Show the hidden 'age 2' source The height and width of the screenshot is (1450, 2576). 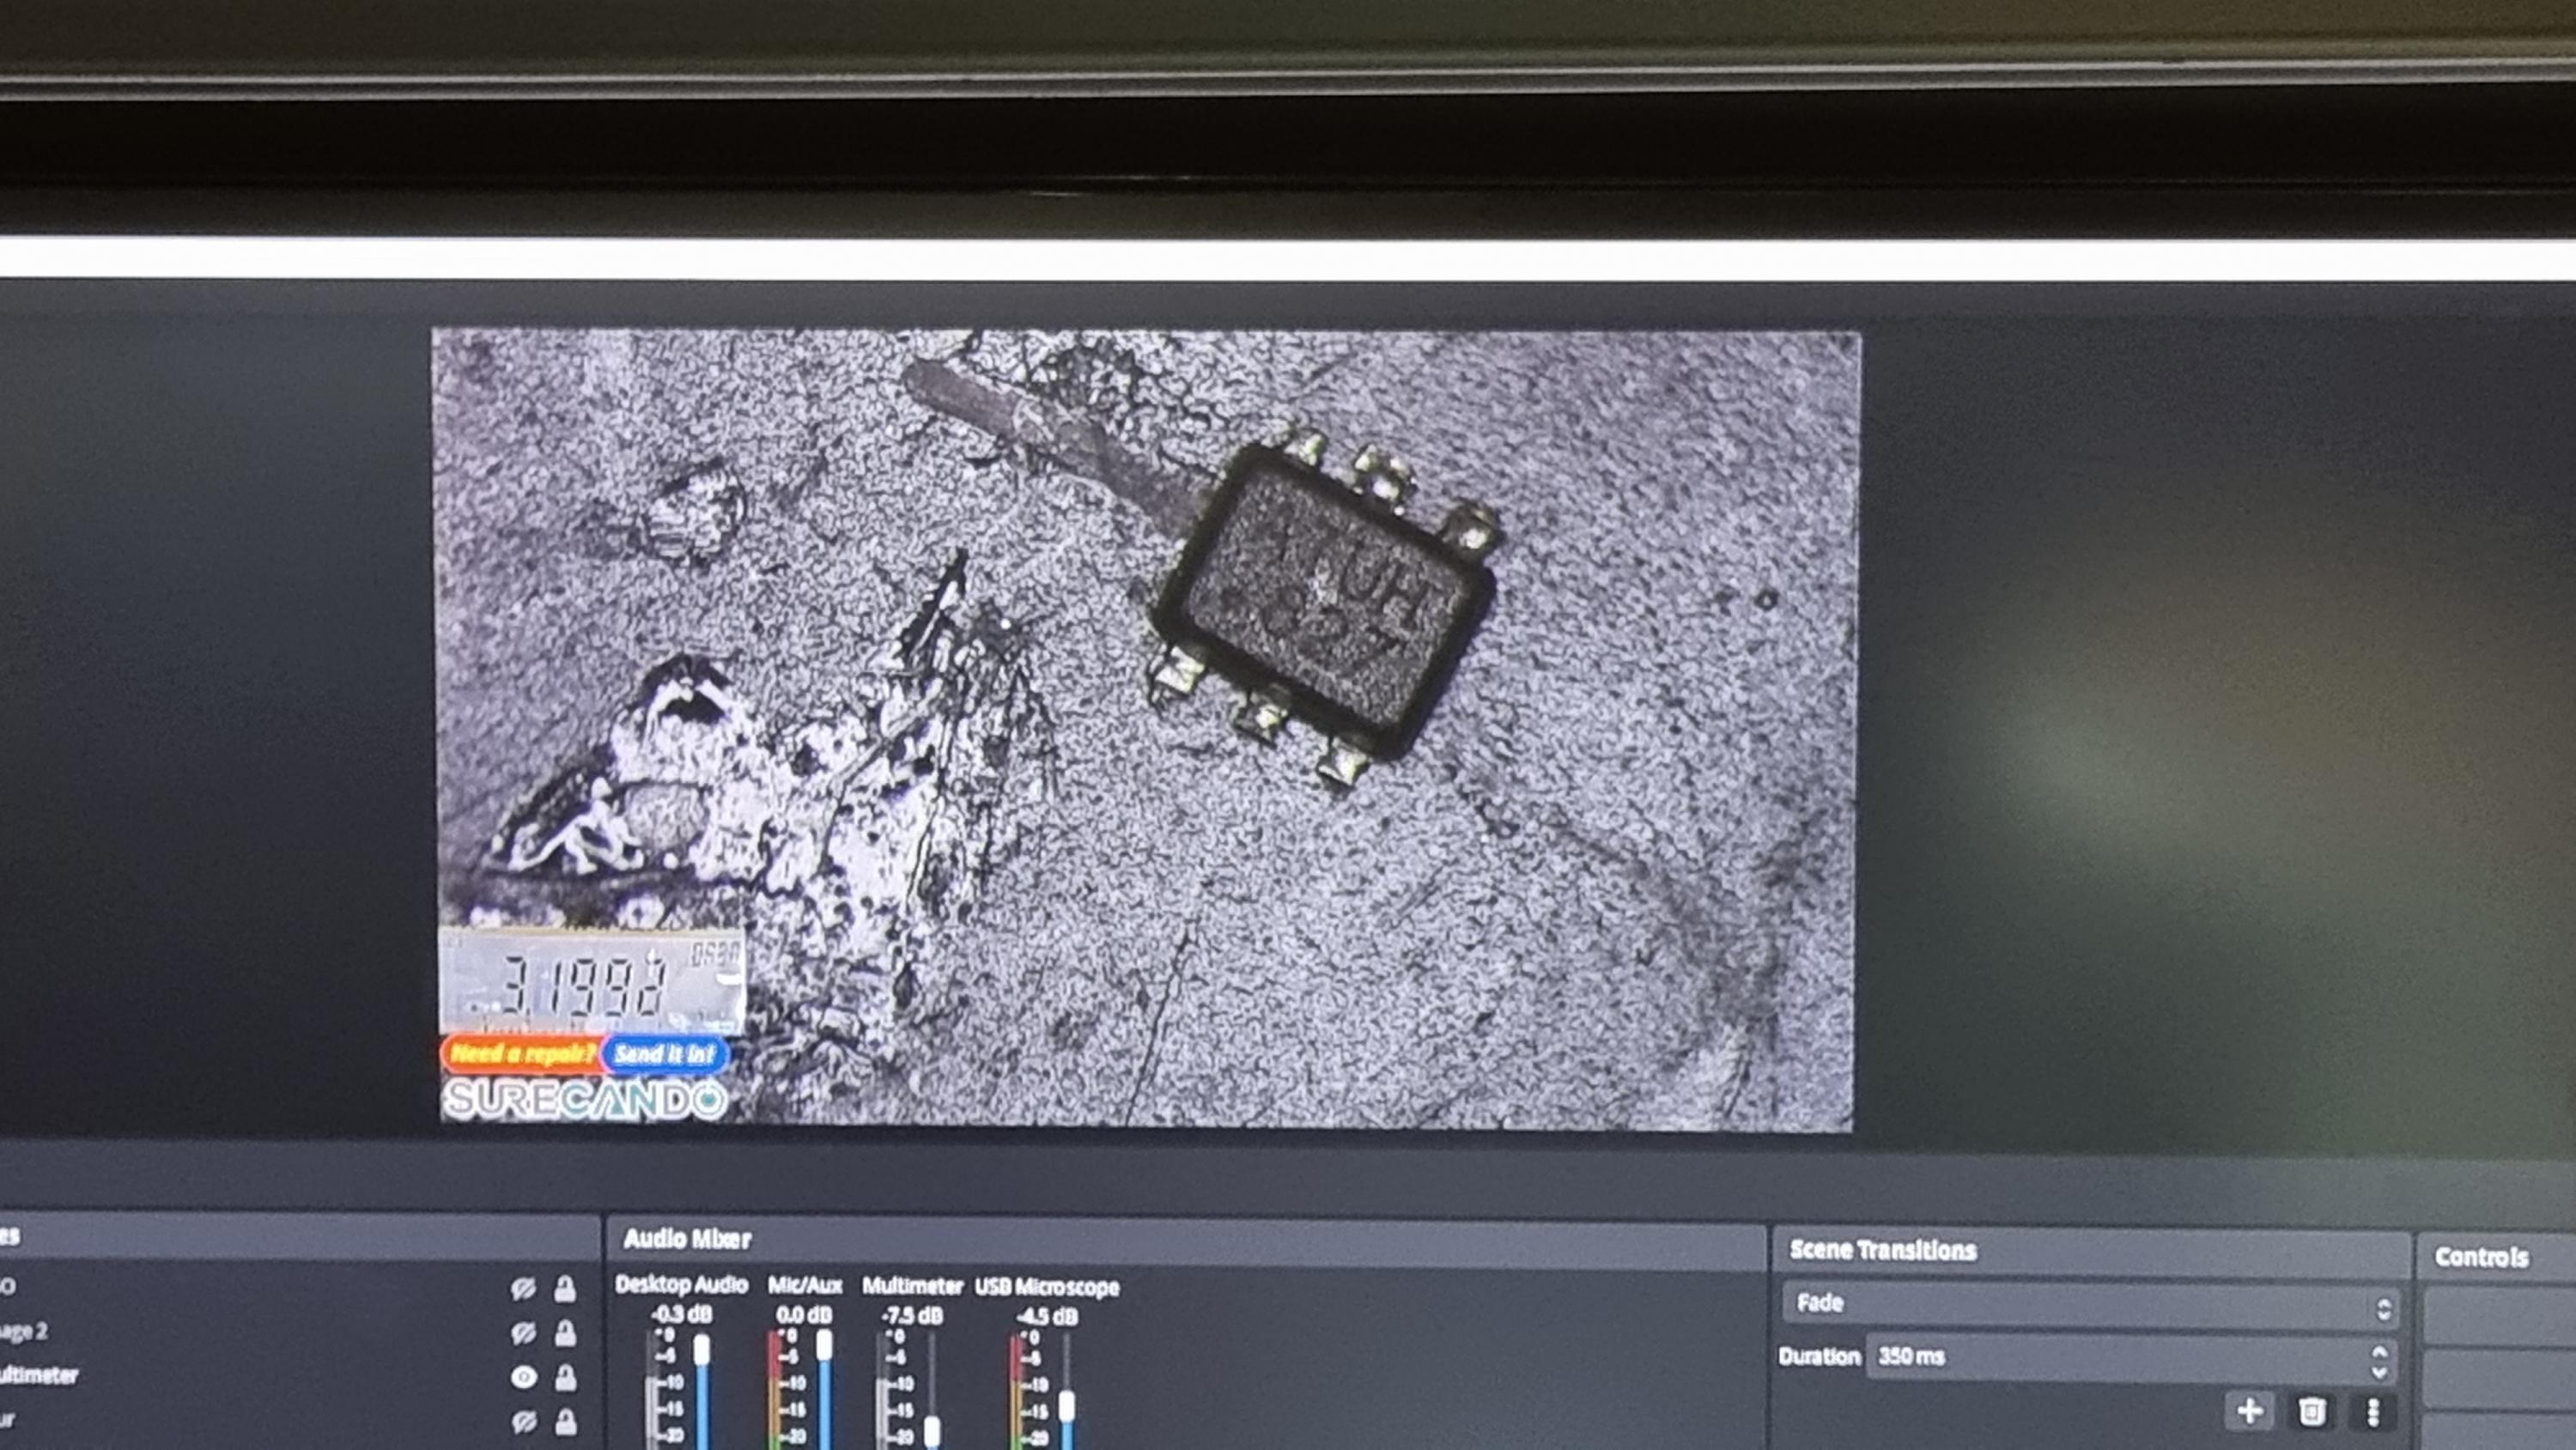[523, 1333]
